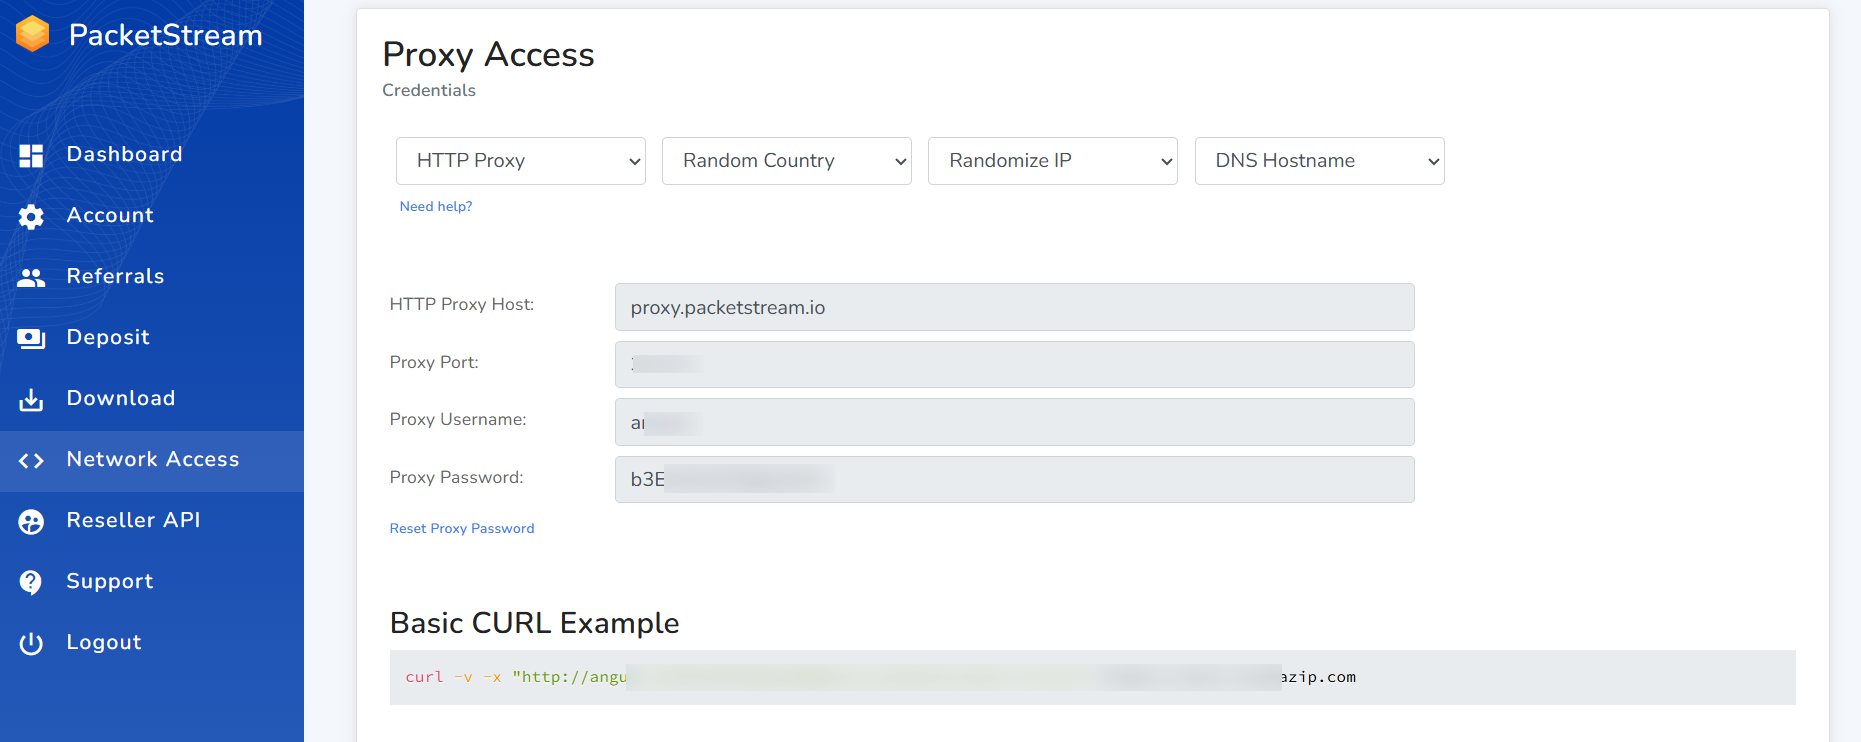Click the Referrals people icon
Screen dimensions: 1861x742
(31, 277)
